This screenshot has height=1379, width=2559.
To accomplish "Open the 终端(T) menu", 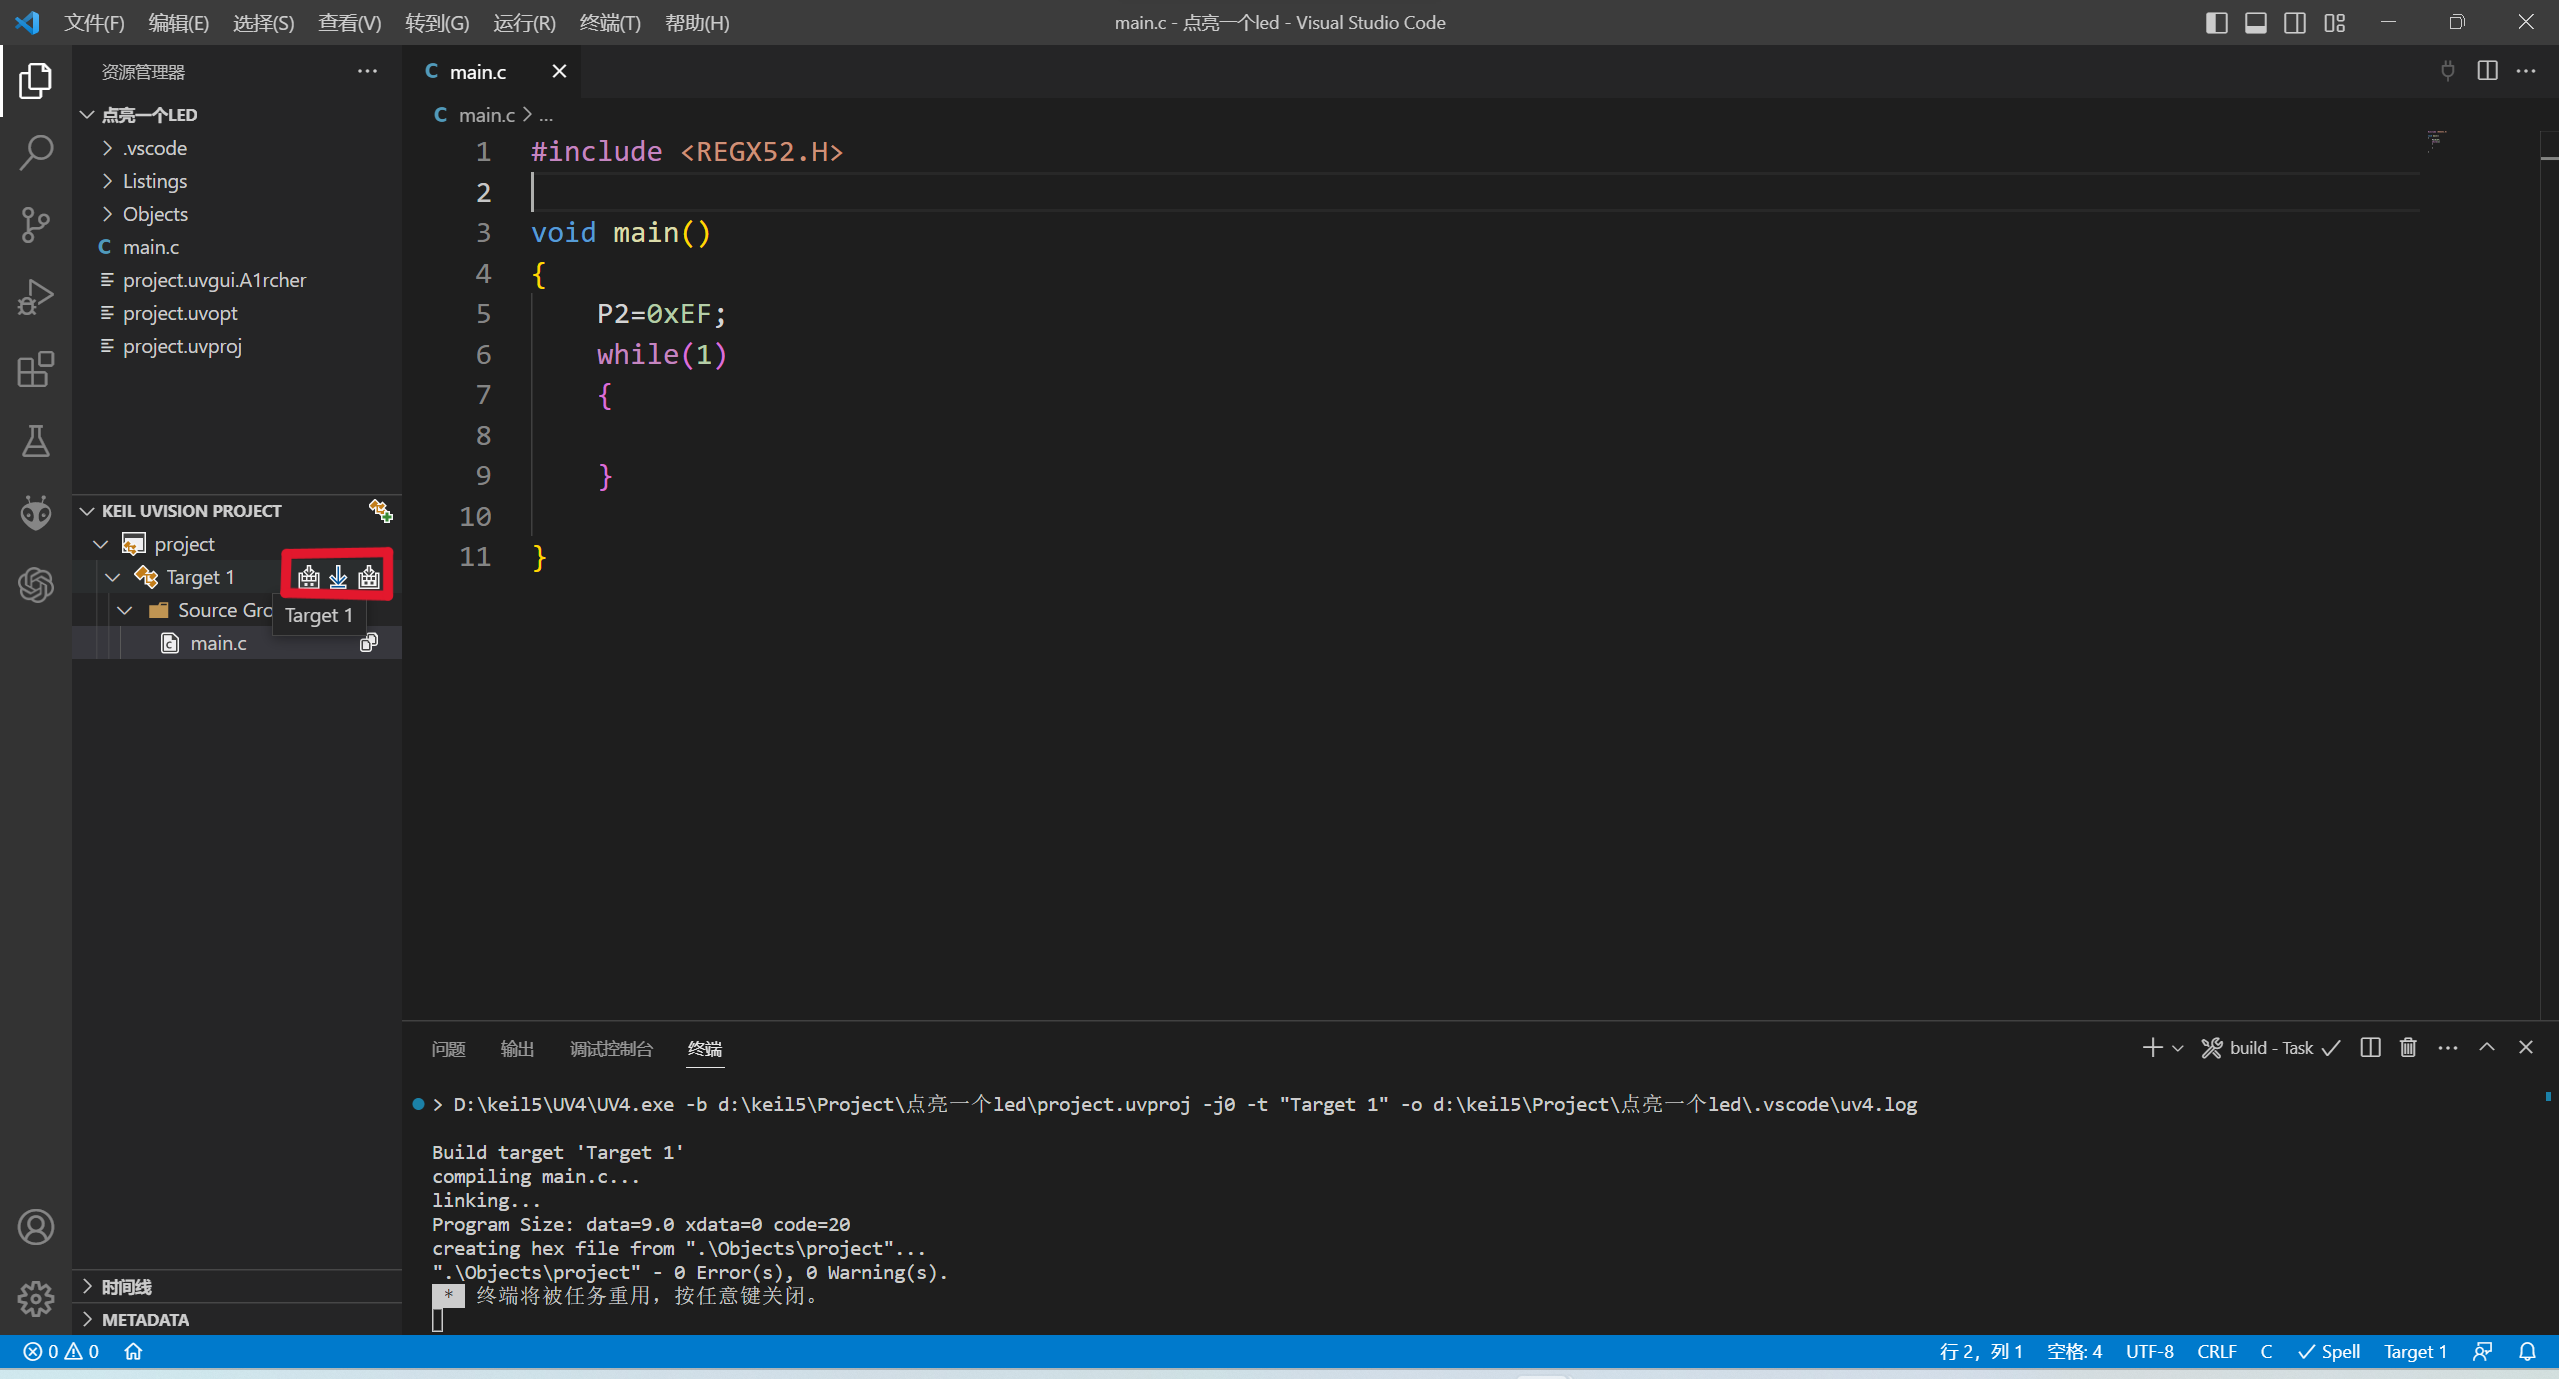I will tap(610, 22).
